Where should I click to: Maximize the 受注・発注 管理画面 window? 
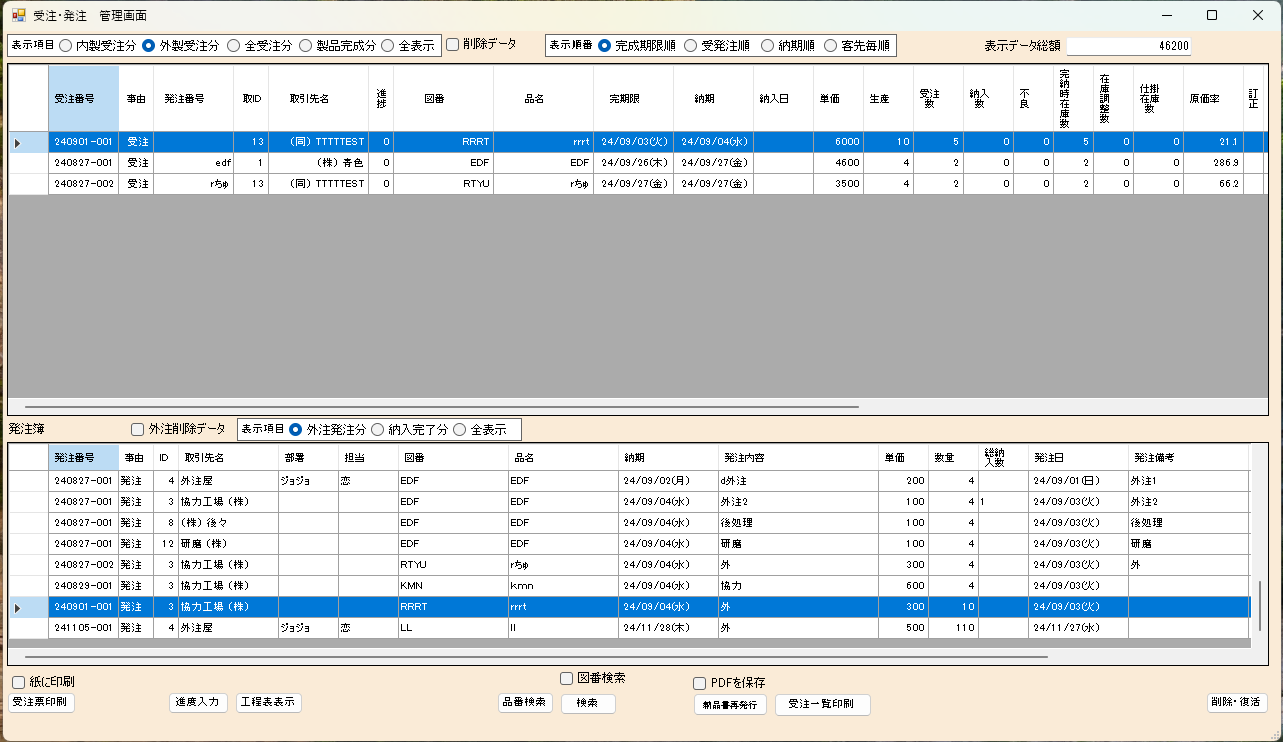(1212, 15)
